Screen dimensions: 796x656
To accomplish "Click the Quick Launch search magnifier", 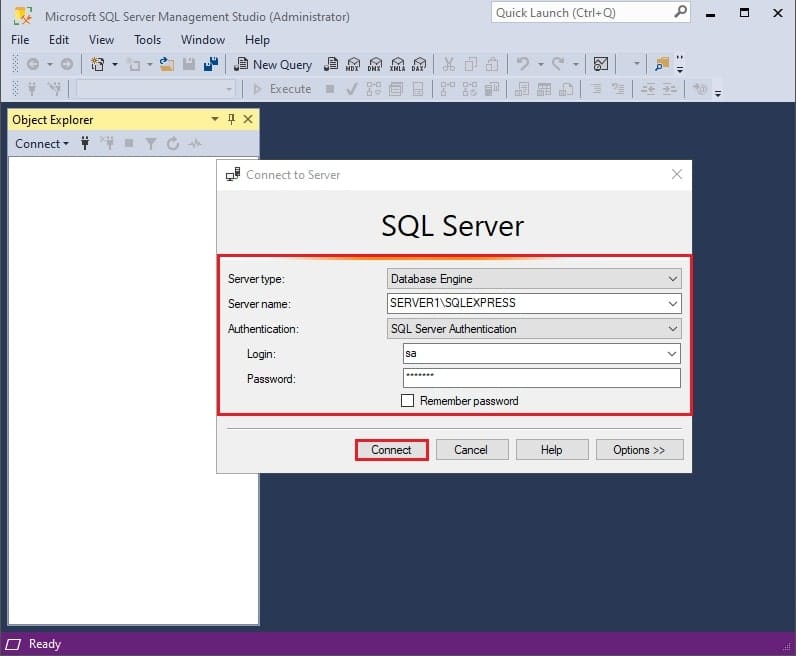I will 680,12.
